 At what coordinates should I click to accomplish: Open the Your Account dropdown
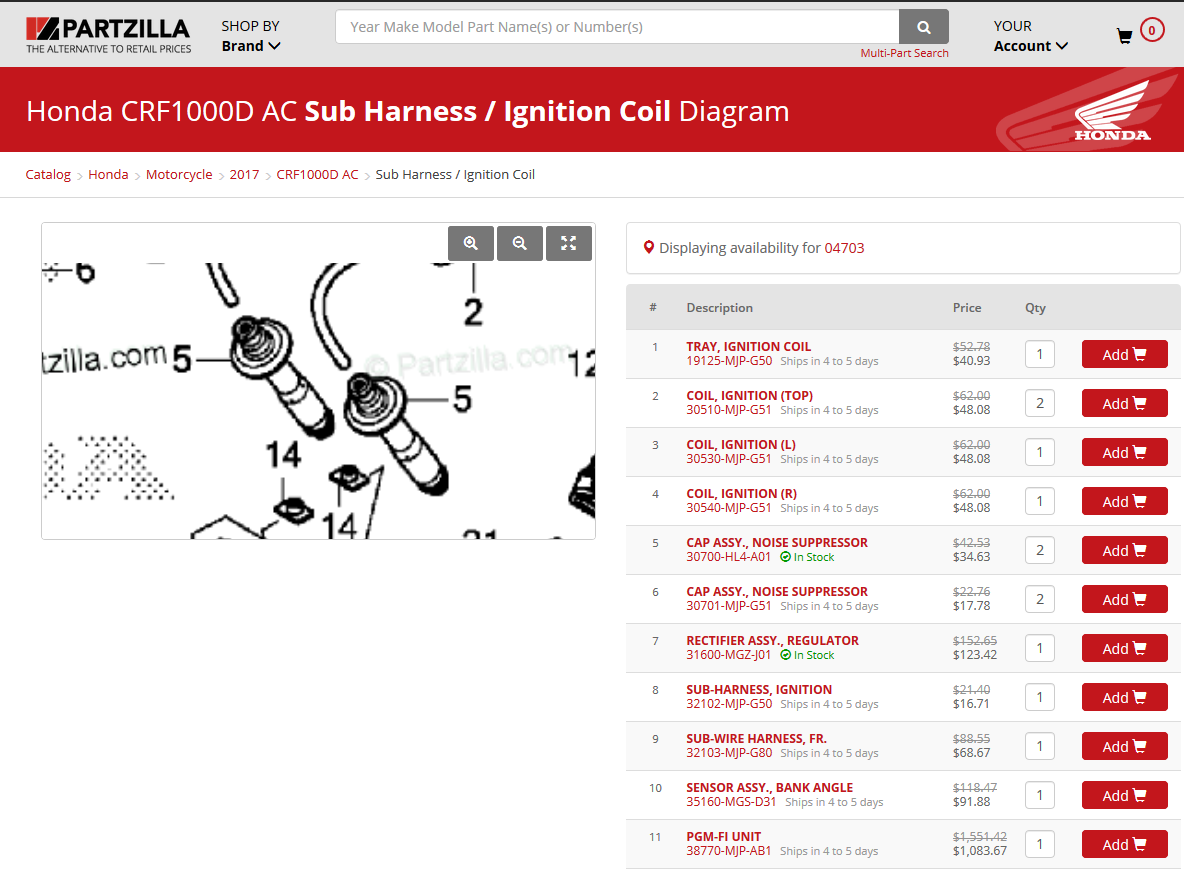point(1030,36)
